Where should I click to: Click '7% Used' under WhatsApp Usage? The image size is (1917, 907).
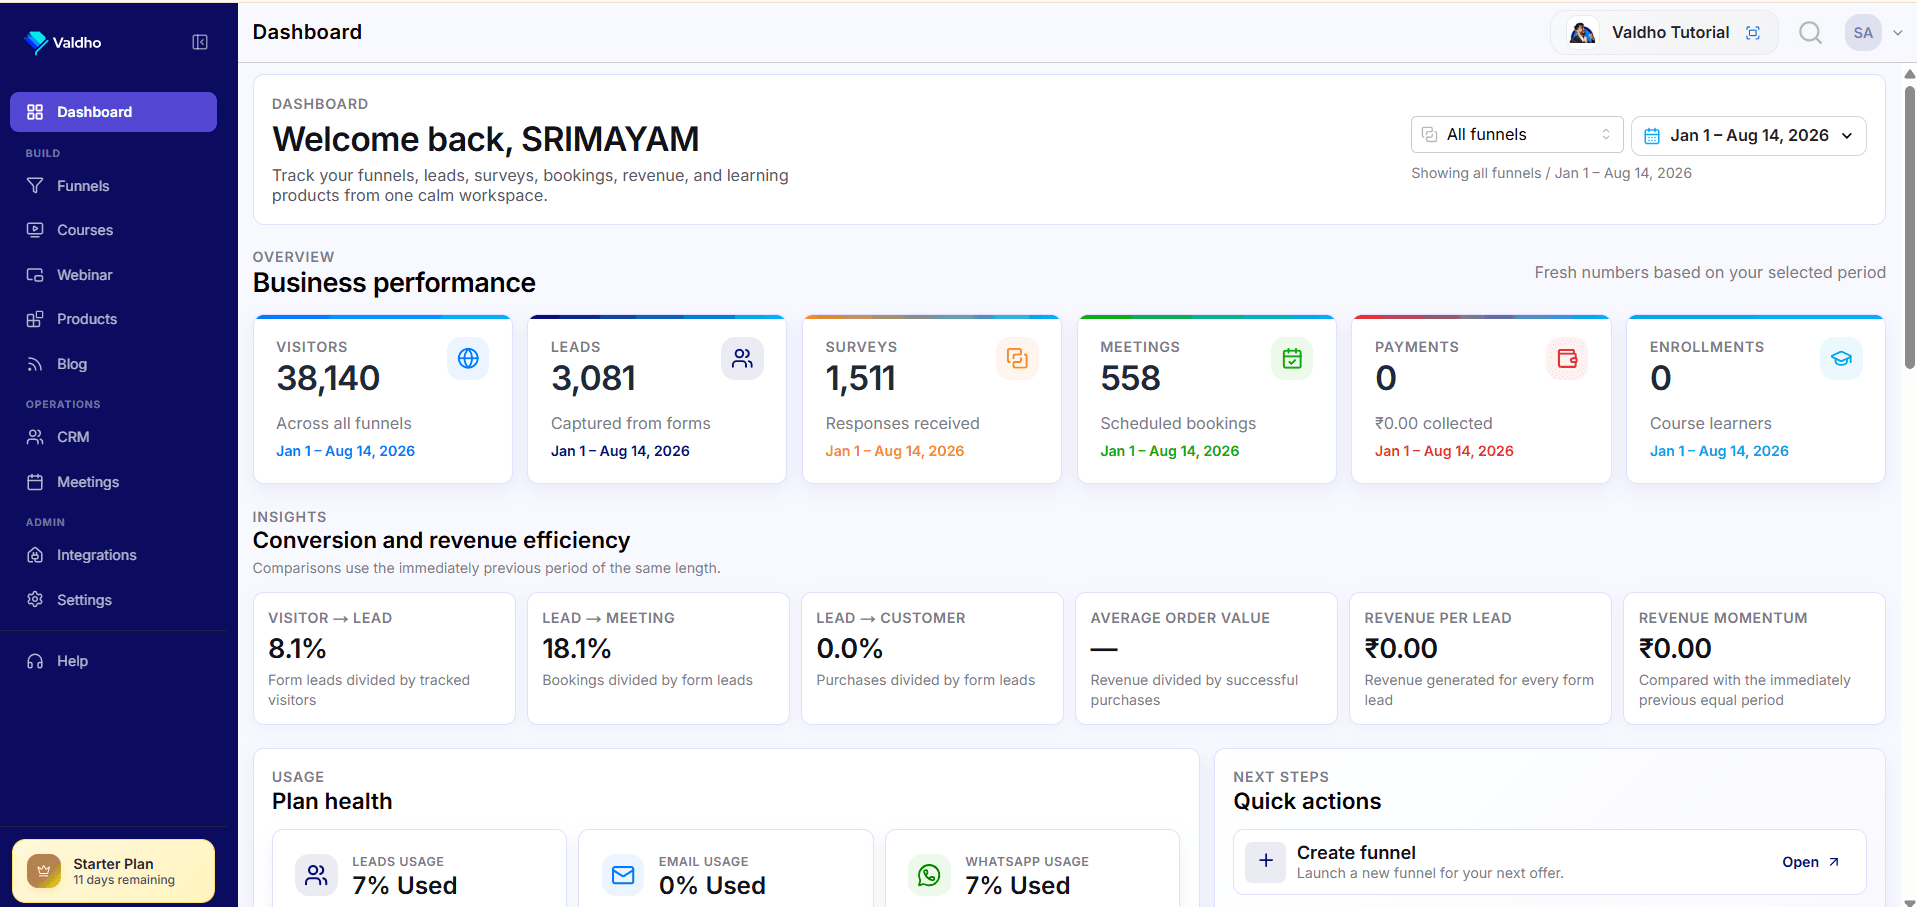point(1018,885)
